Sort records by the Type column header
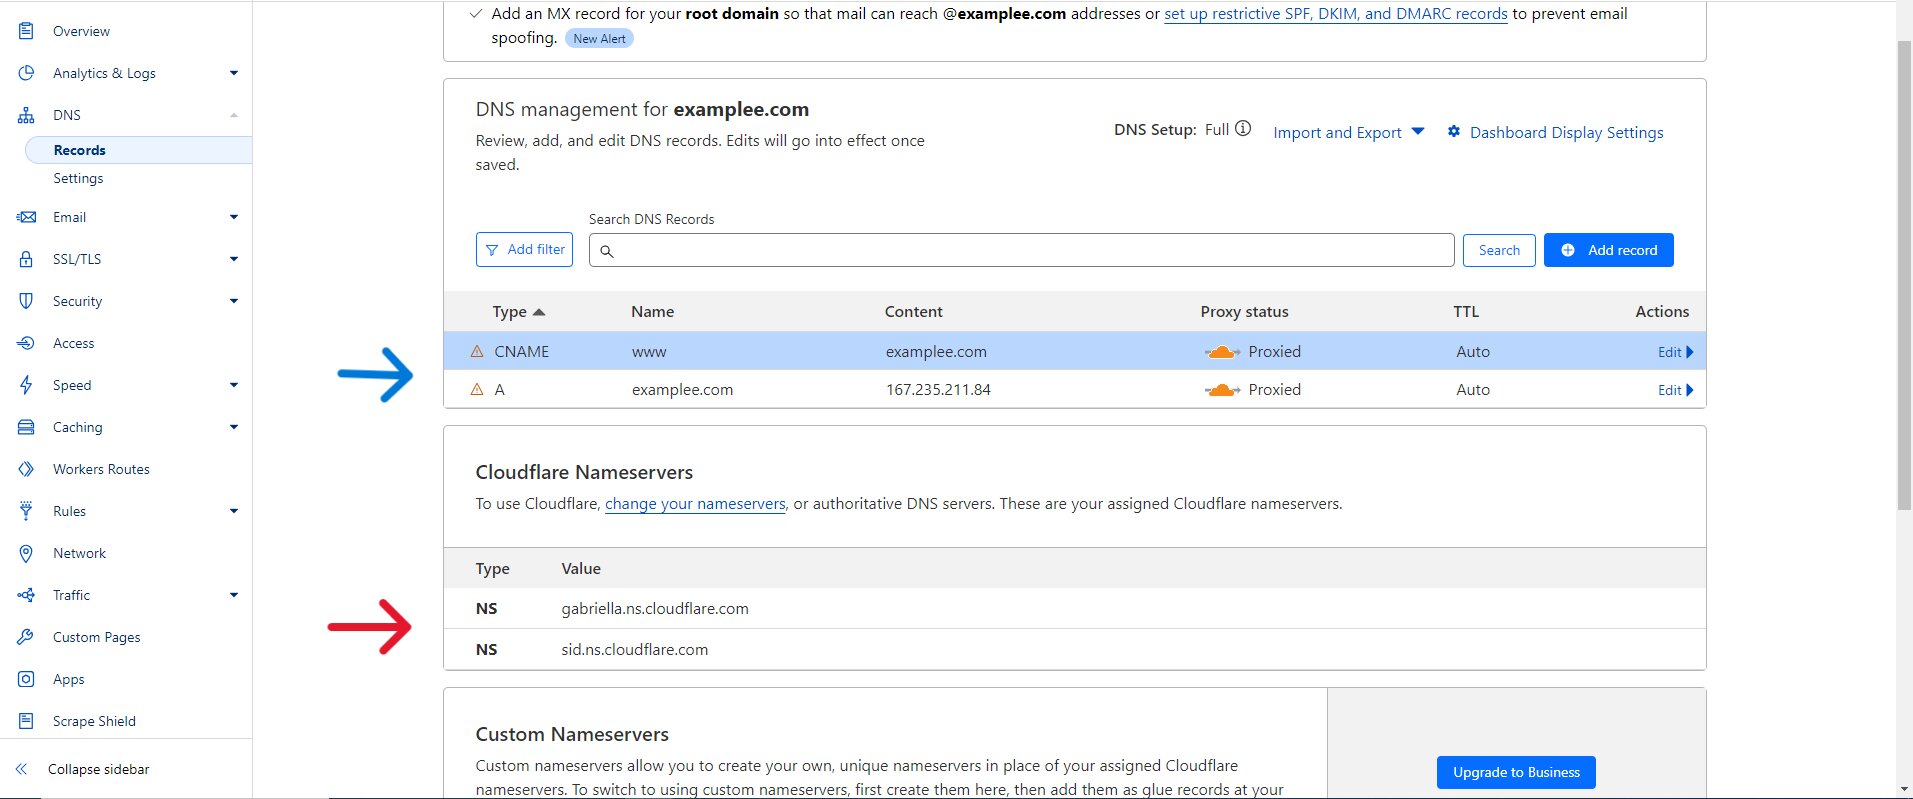1913x799 pixels. pyautogui.click(x=518, y=312)
